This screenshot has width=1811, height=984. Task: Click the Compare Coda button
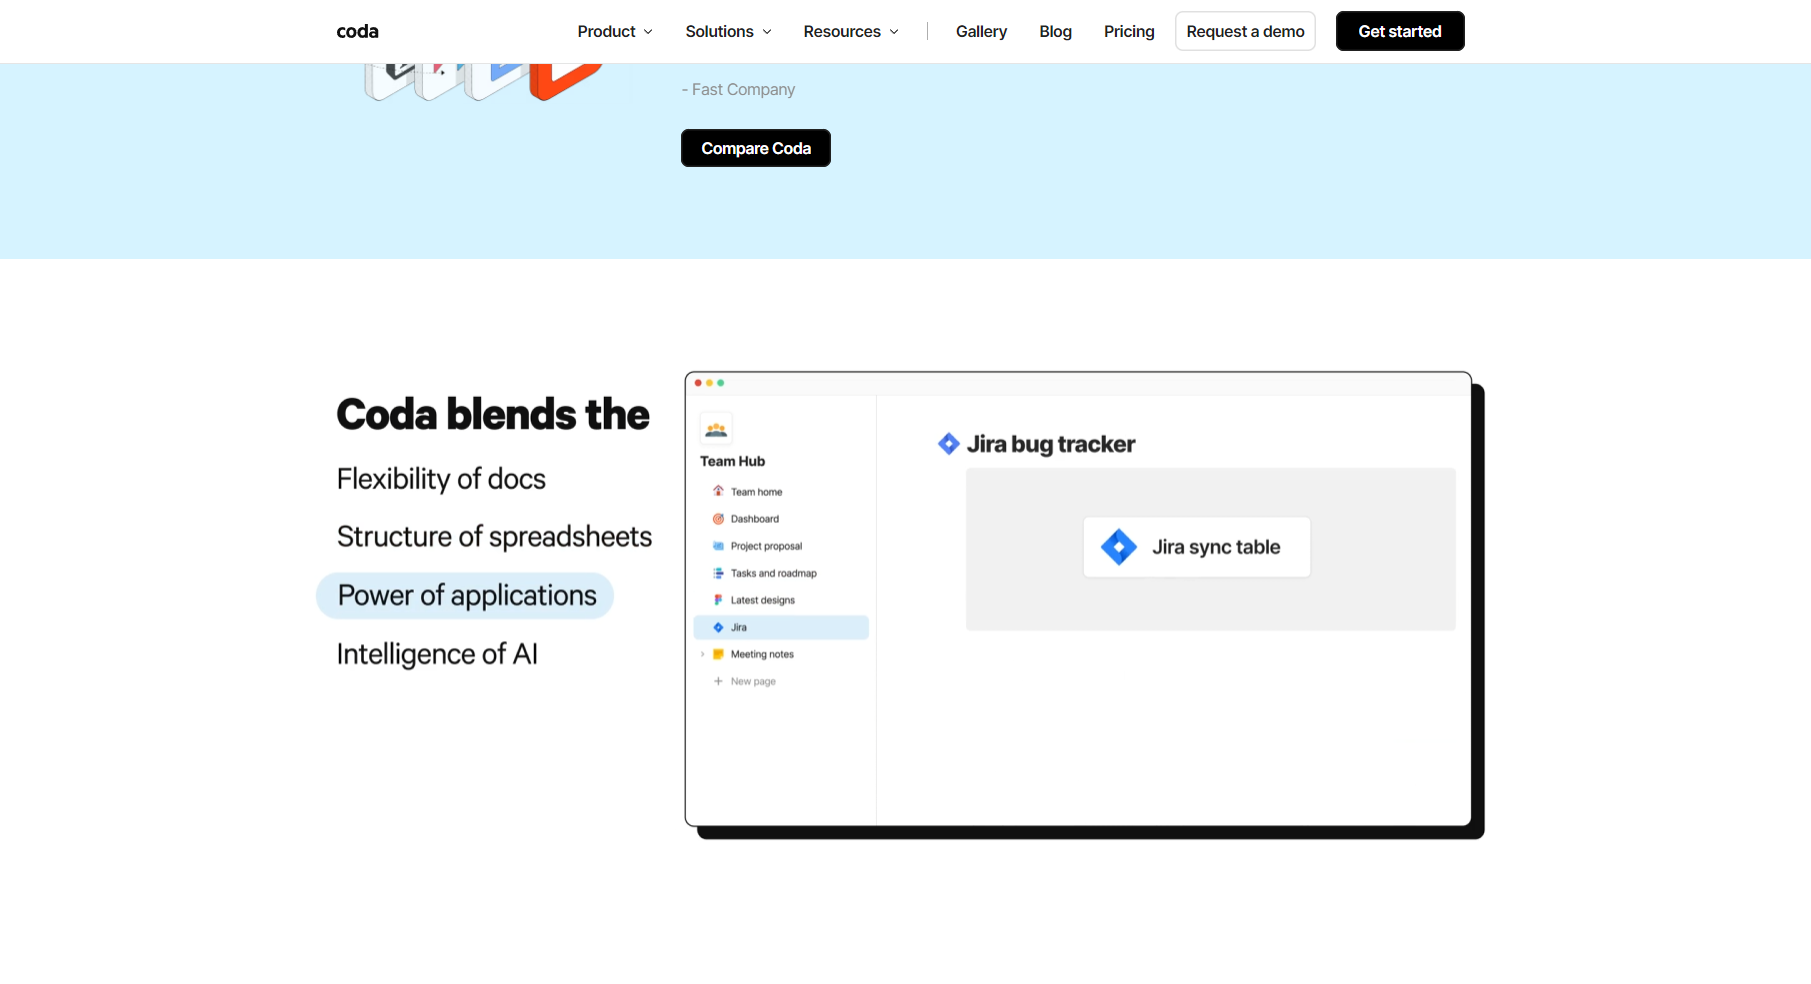[x=755, y=148]
